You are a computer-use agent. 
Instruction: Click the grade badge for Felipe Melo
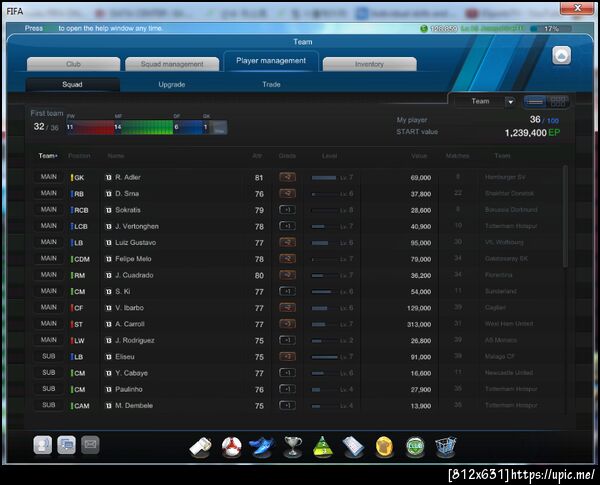point(287,259)
